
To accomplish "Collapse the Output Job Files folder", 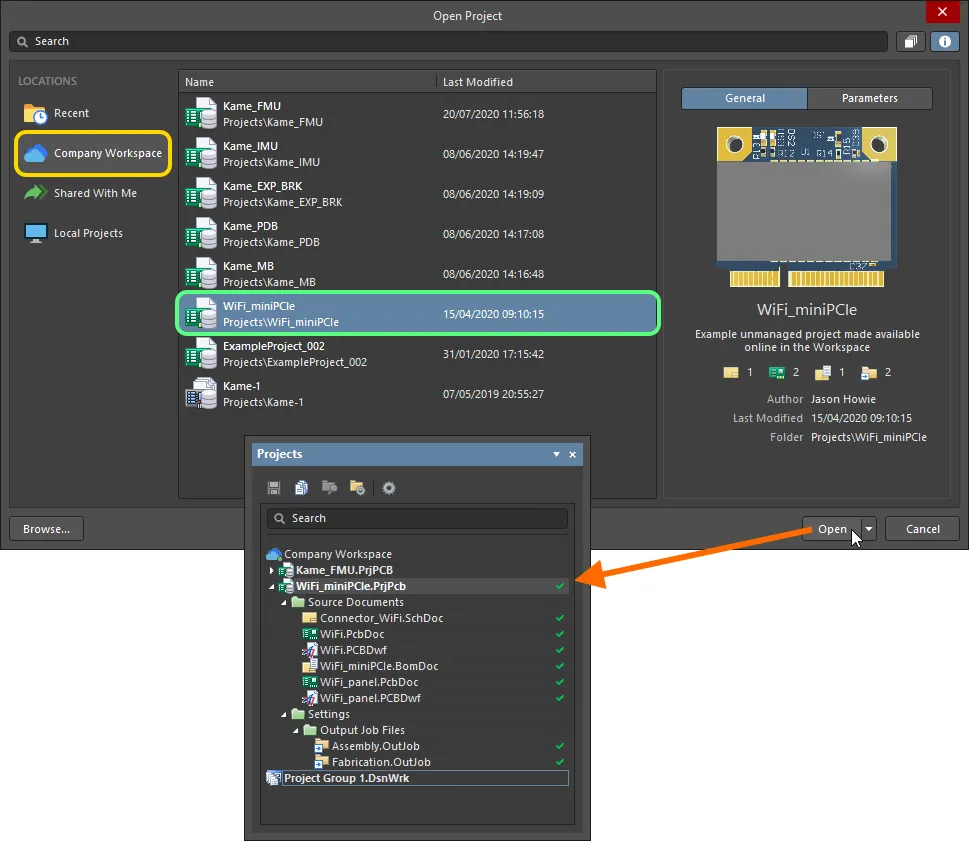I will click(x=295, y=730).
